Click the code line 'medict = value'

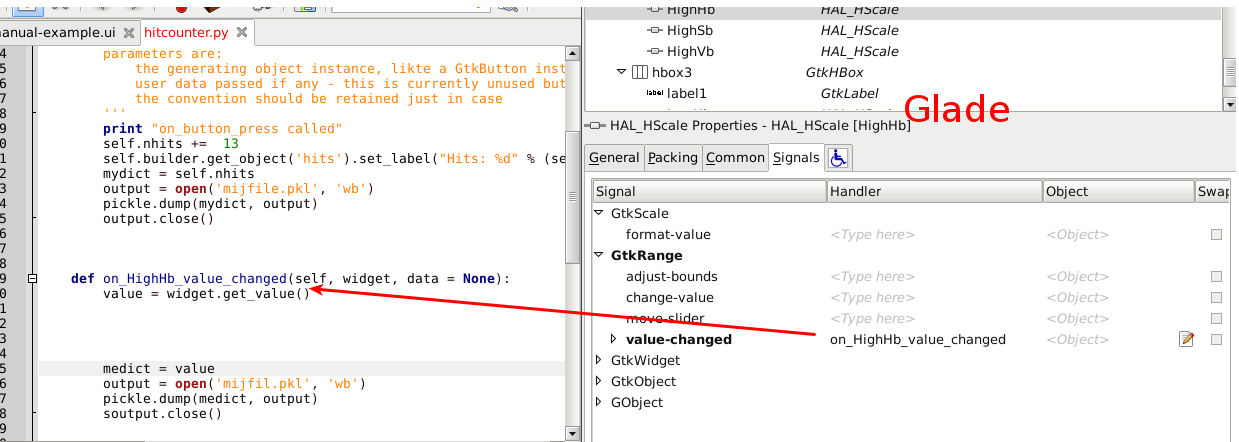(158, 368)
